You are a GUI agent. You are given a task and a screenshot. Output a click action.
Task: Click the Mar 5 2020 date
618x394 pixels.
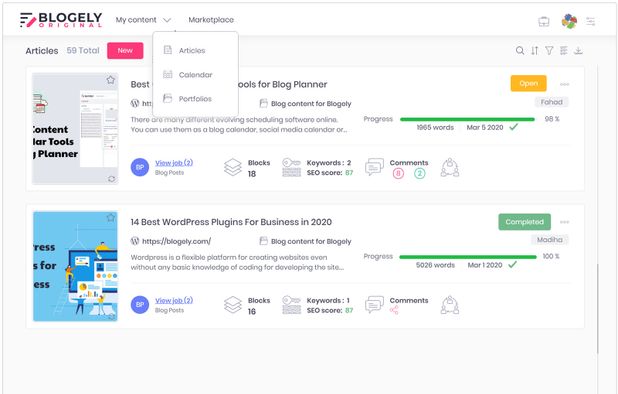point(485,127)
